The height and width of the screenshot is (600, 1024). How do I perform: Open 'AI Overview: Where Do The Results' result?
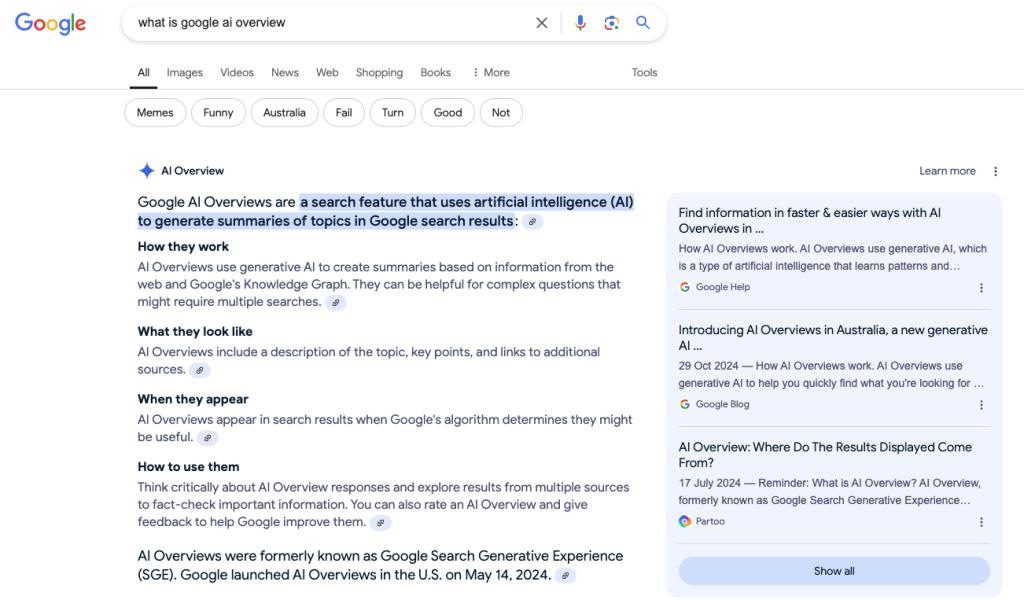click(x=825, y=455)
